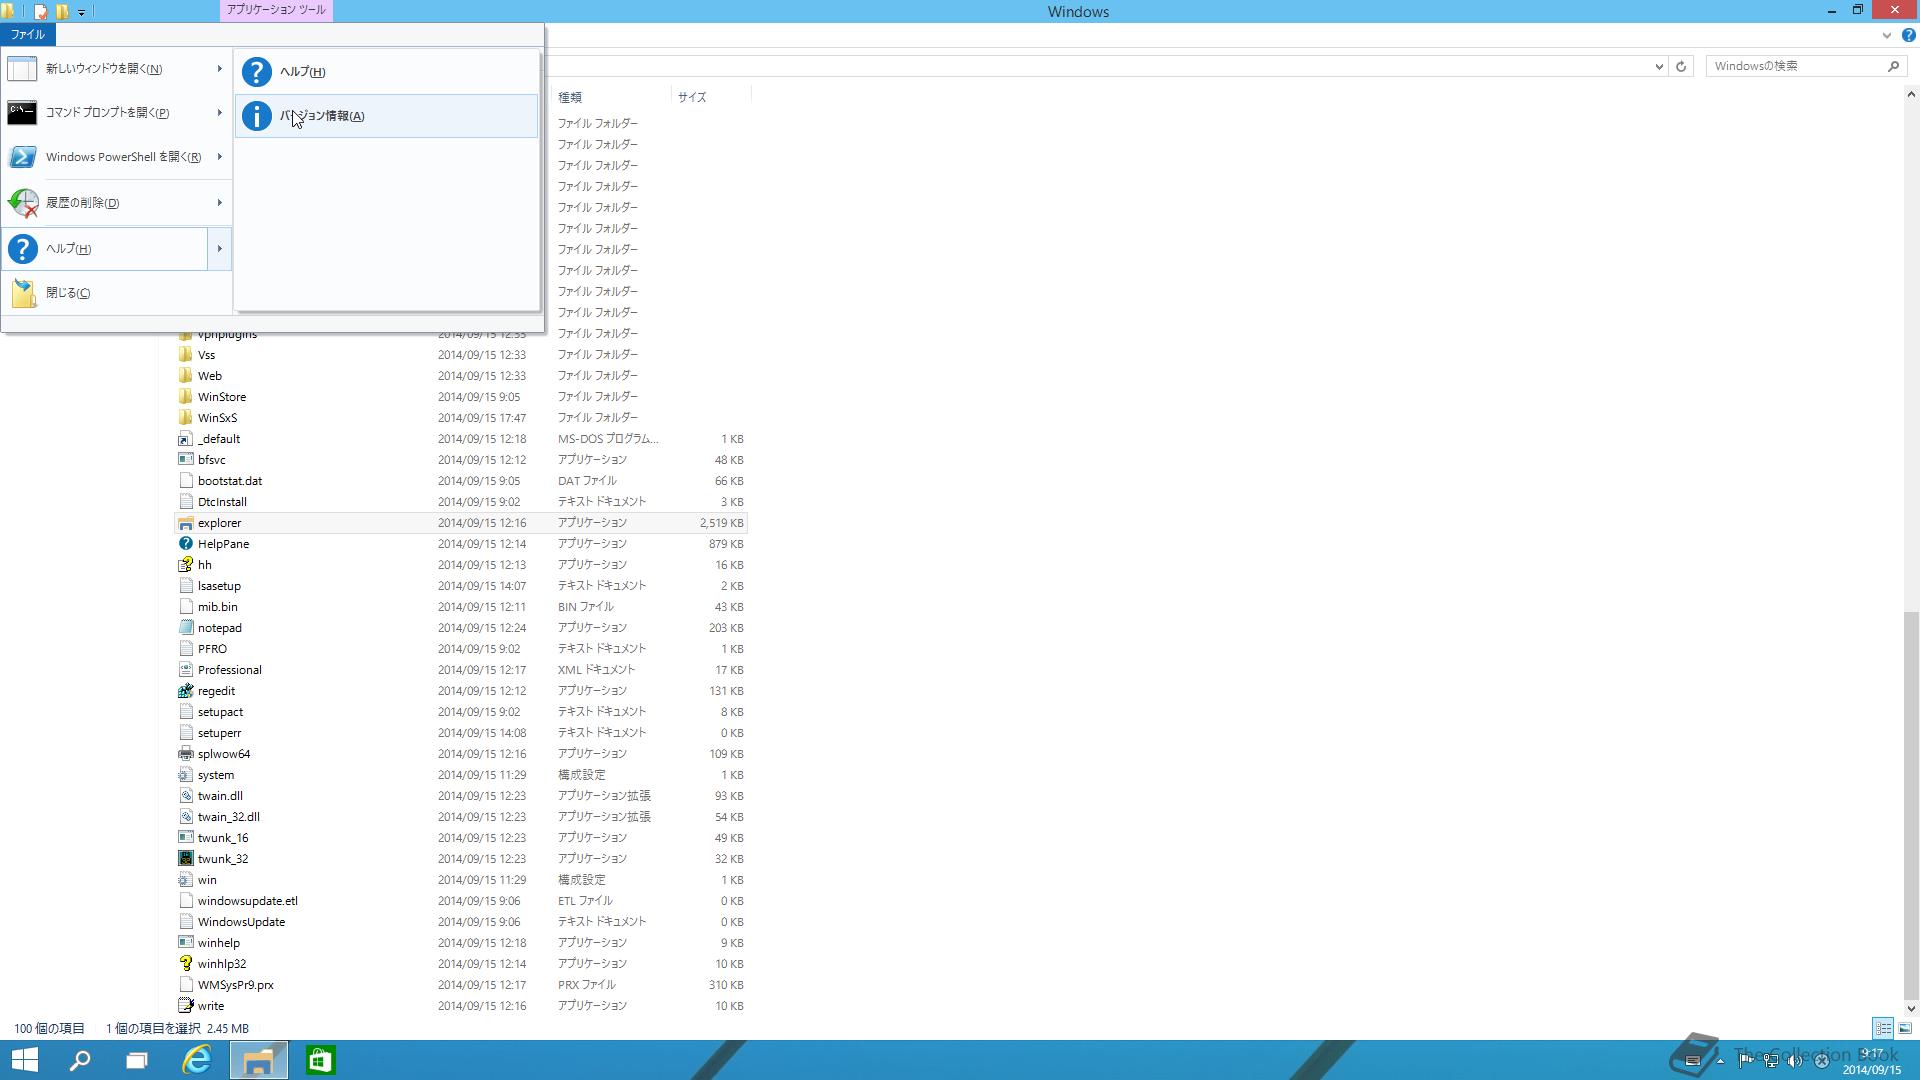
Task: Click the notepad file icon
Action: 185,628
